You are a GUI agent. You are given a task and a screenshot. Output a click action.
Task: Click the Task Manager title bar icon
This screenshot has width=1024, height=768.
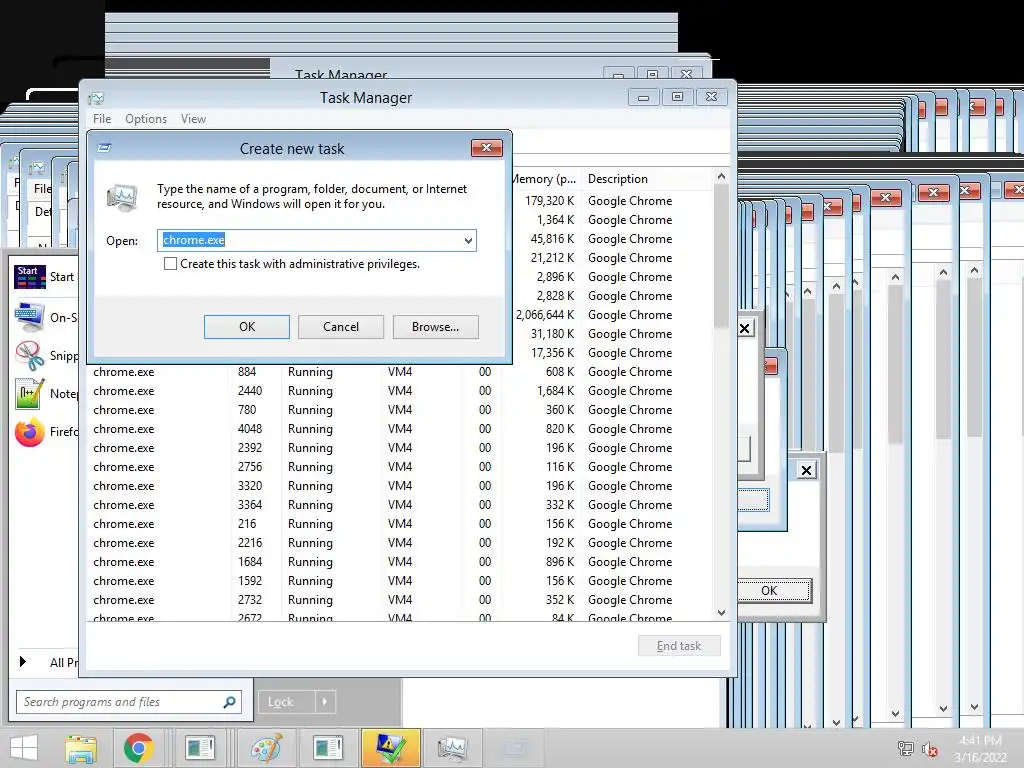click(x=97, y=98)
